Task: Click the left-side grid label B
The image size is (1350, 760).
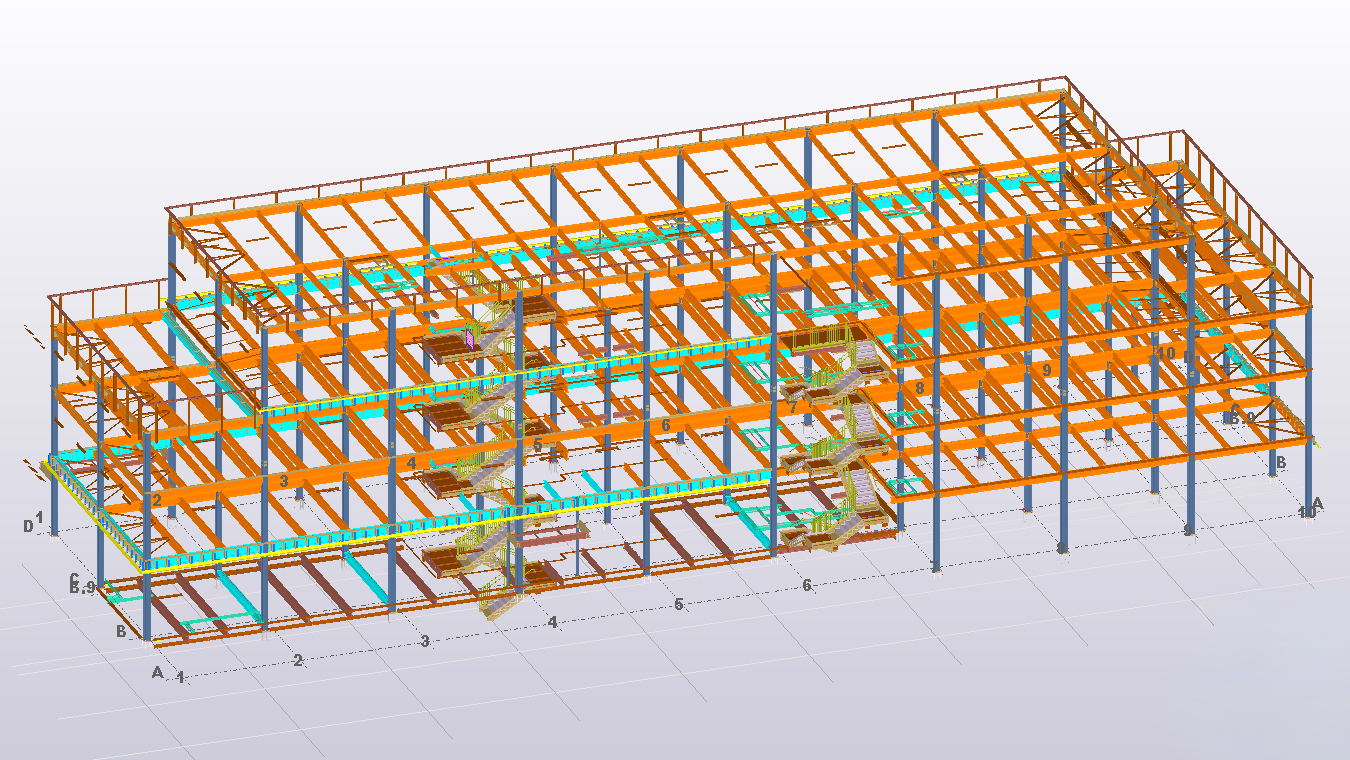Action: pyautogui.click(x=121, y=631)
